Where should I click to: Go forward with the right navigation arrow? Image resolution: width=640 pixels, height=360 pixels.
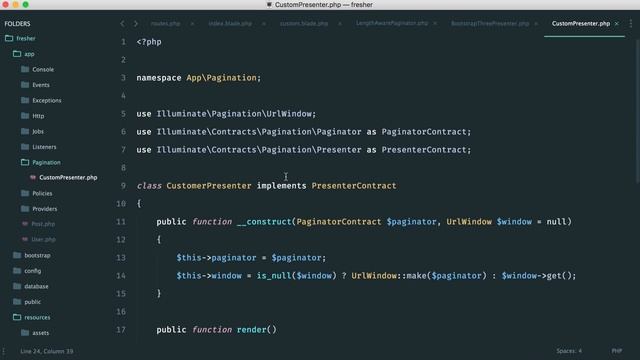tap(136, 24)
